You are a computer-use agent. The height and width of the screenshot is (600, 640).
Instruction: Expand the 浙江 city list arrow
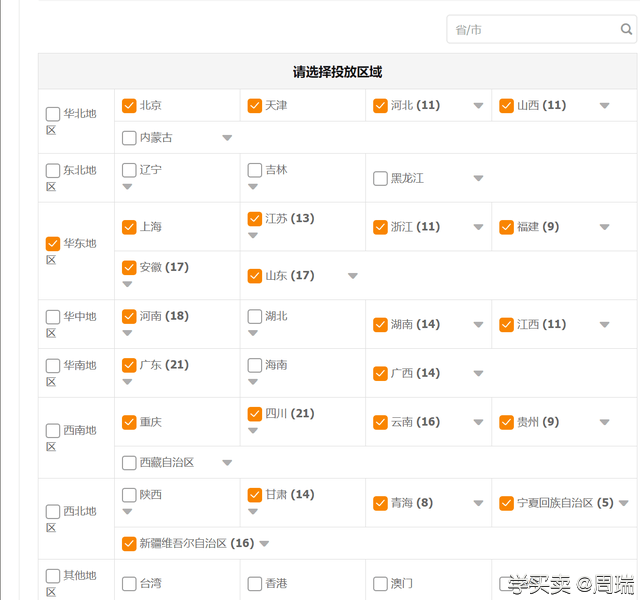[478, 227]
